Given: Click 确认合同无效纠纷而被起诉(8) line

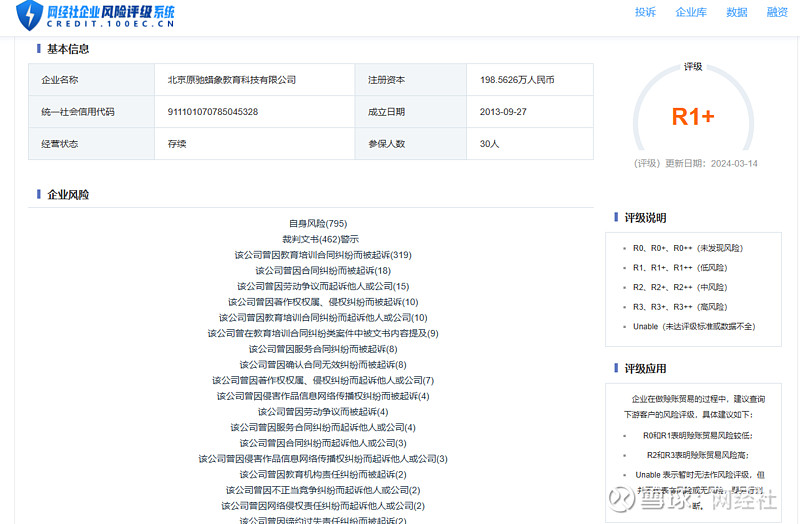Looking at the screenshot, I should [x=323, y=365].
